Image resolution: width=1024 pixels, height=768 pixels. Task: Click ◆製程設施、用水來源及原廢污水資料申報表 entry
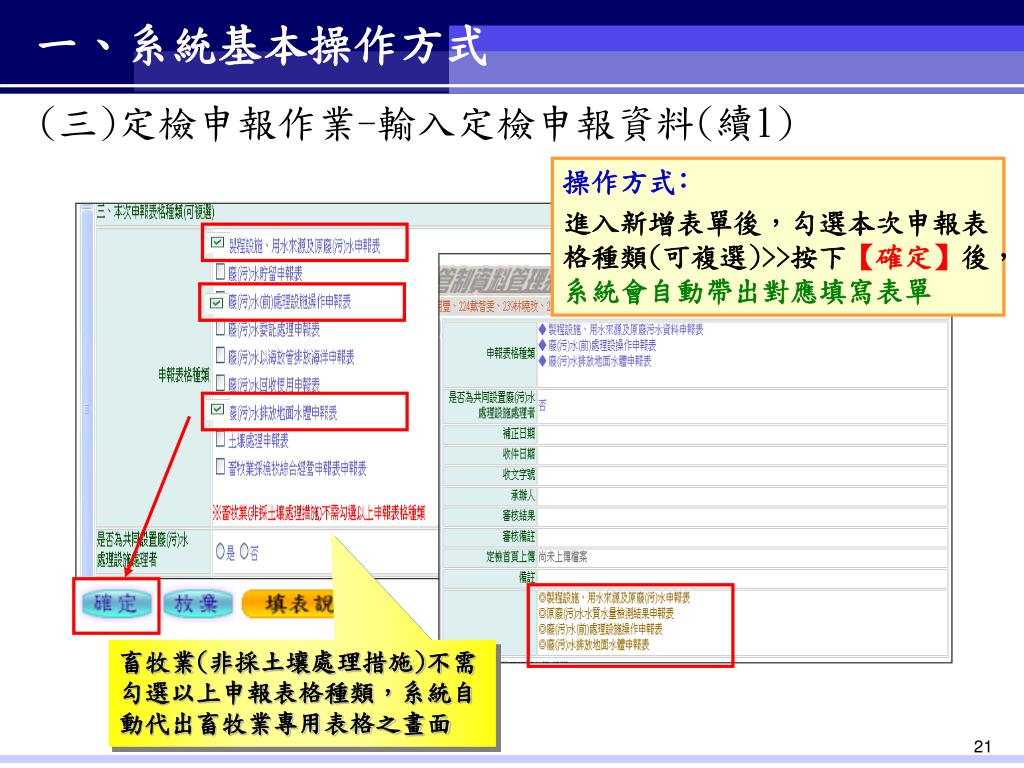point(620,330)
